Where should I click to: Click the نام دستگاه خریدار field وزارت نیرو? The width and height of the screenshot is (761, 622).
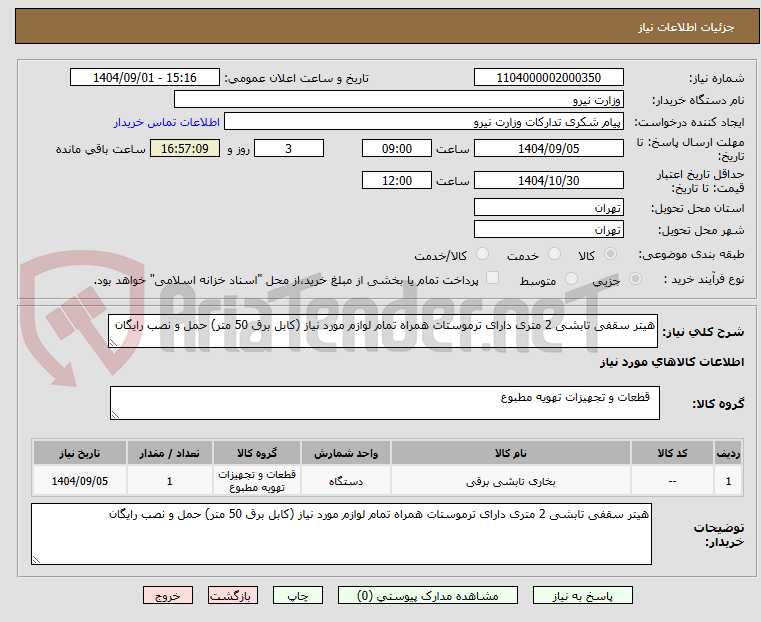click(x=398, y=99)
